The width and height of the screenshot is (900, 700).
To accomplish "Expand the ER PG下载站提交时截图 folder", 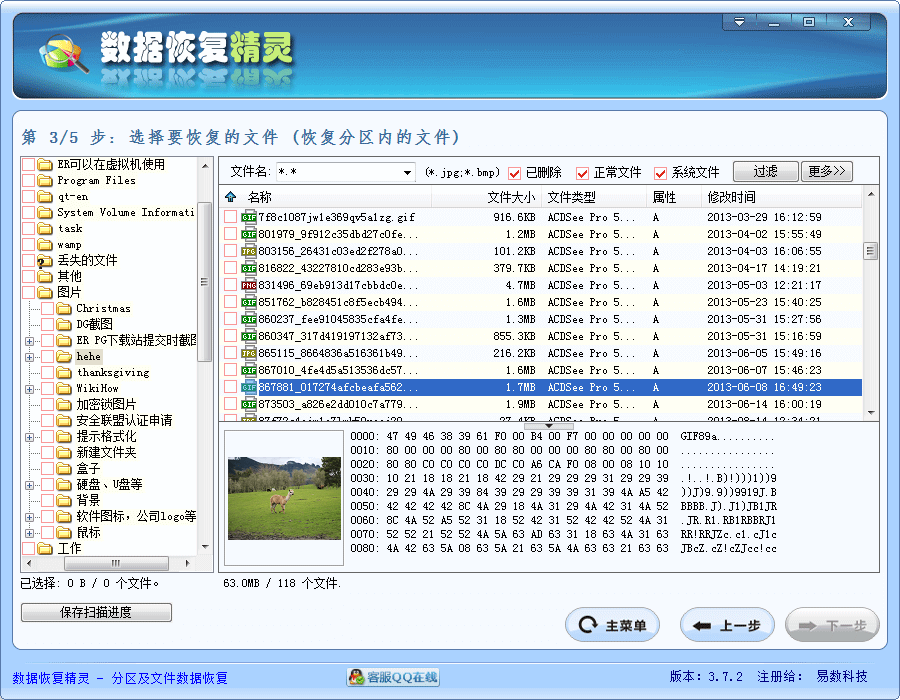I will click(29, 341).
